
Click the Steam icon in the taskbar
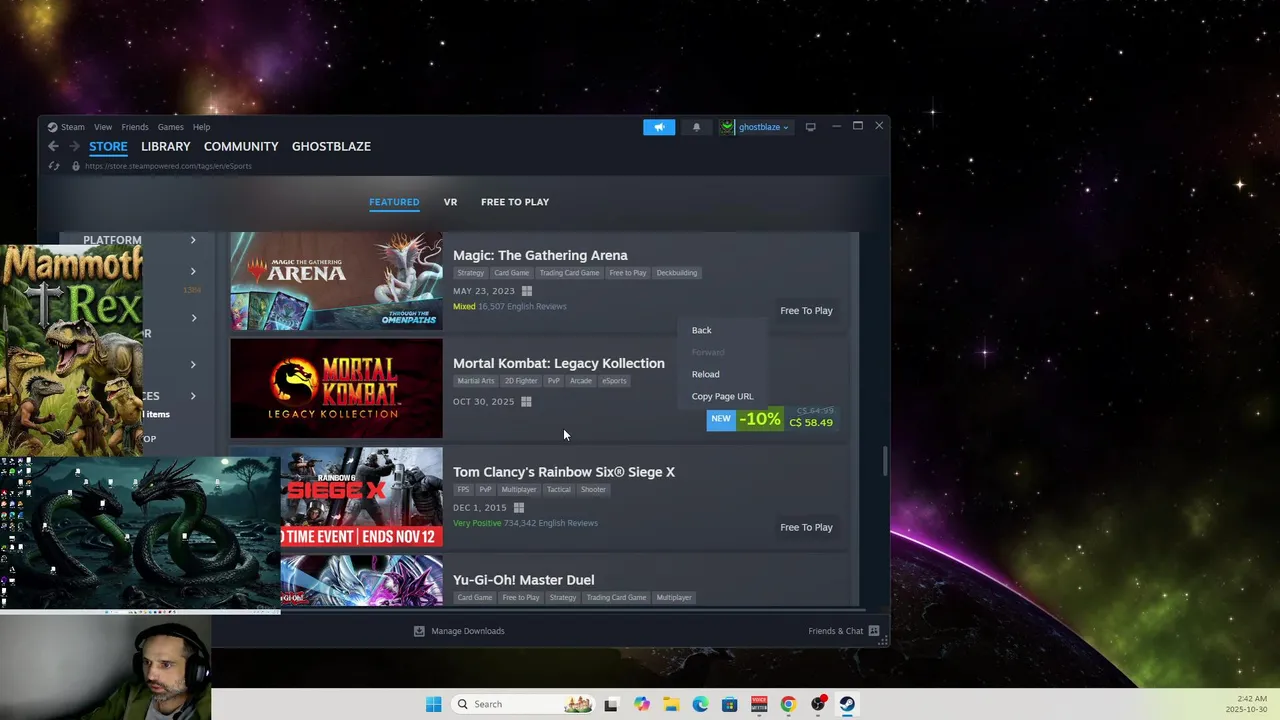click(847, 704)
